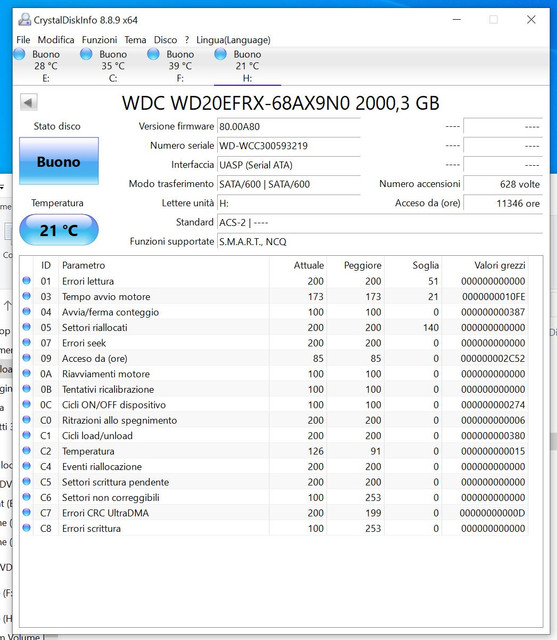The image size is (557, 640).
Task: Minimize the CrystalDiskInfo window
Action: tap(457, 19)
